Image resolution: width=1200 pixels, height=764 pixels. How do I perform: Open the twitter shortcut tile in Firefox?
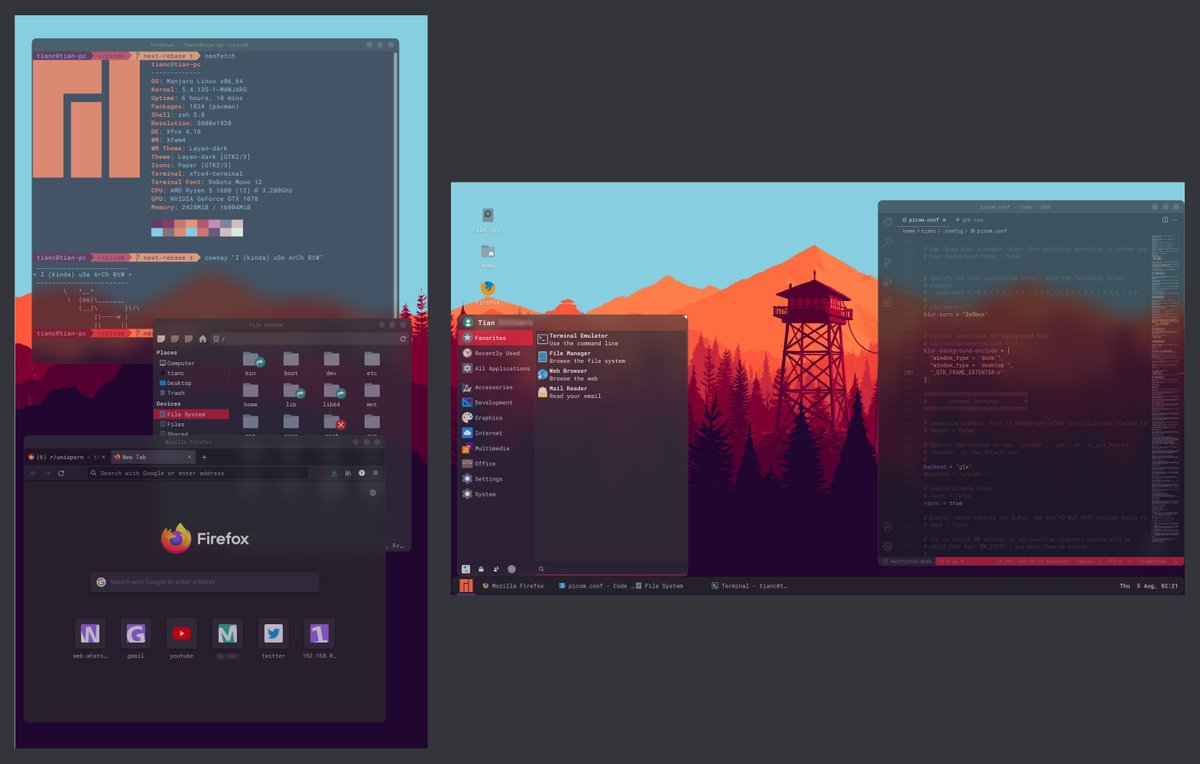273,633
